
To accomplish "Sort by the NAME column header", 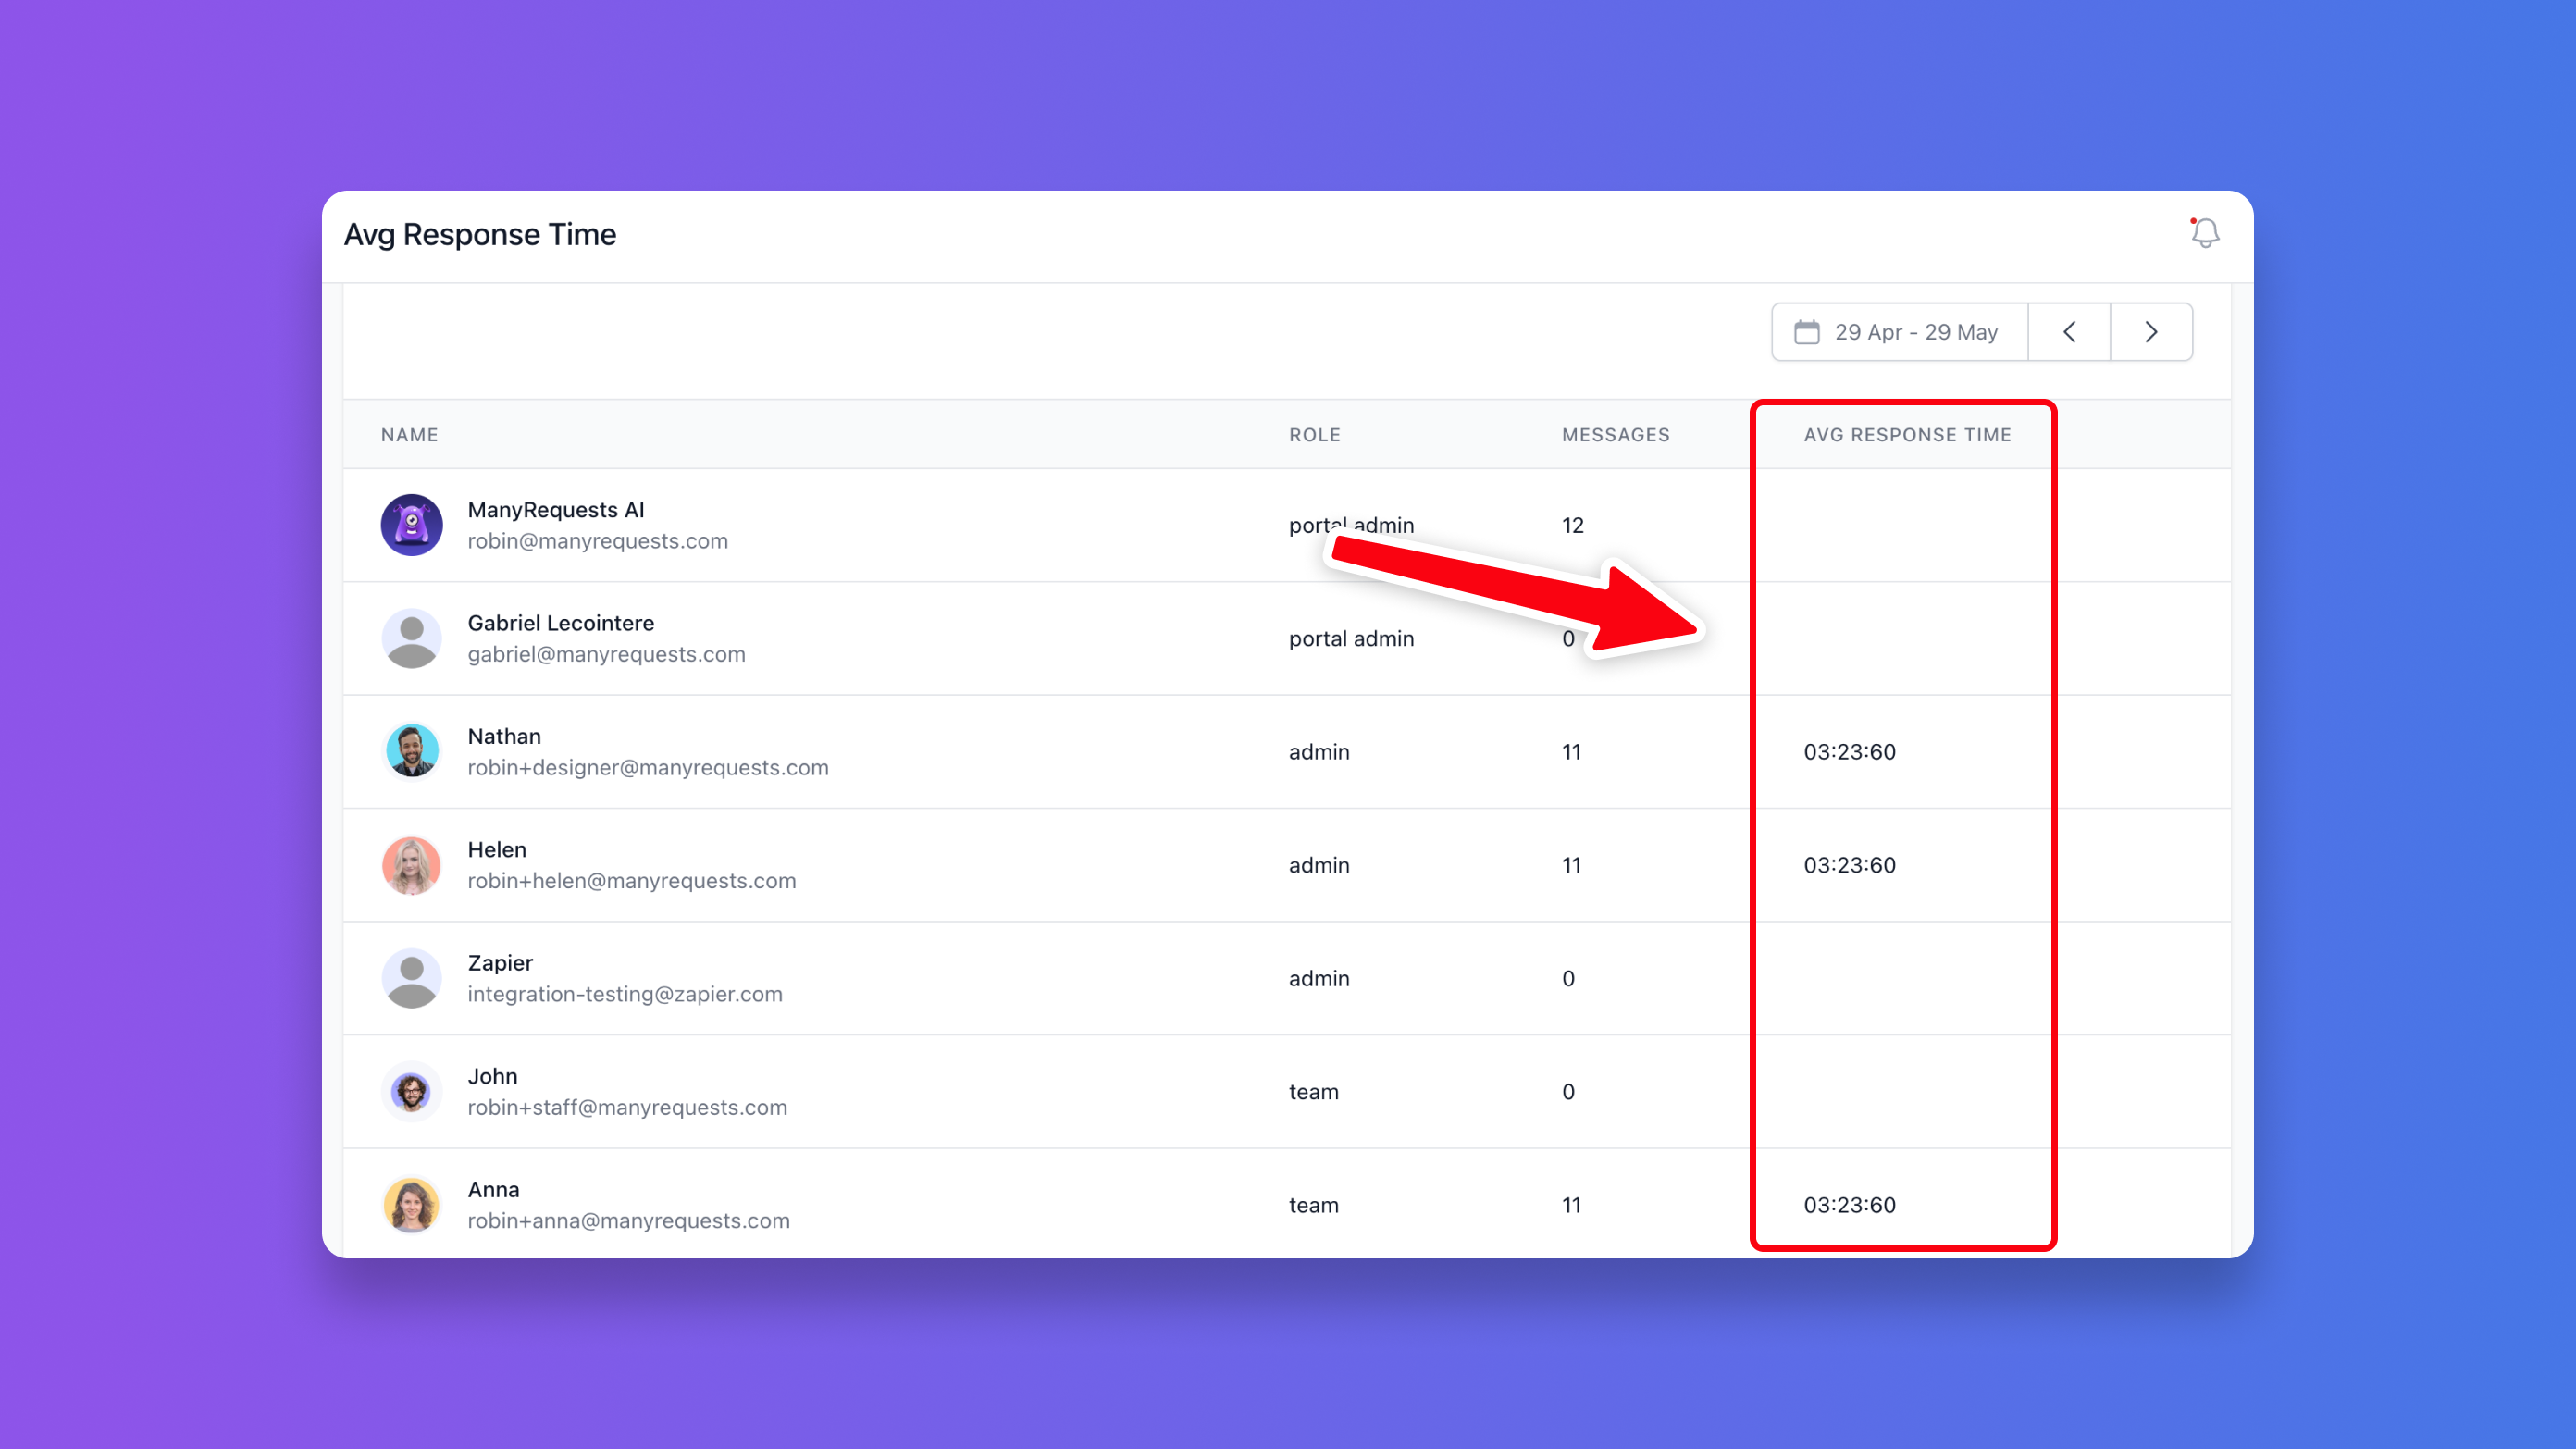I will [x=409, y=435].
